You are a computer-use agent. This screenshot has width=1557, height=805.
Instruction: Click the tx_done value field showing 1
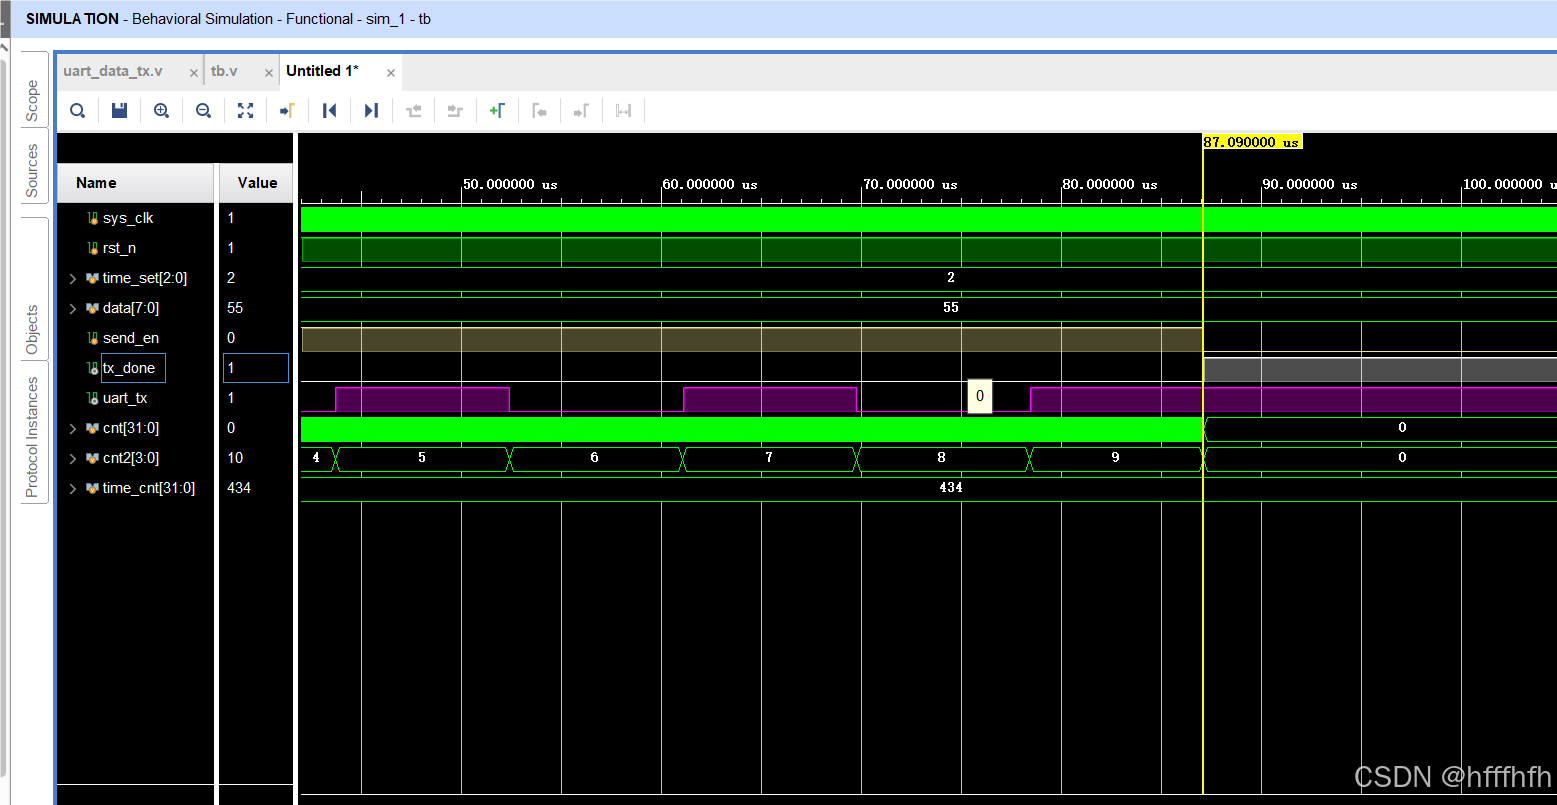[256, 368]
